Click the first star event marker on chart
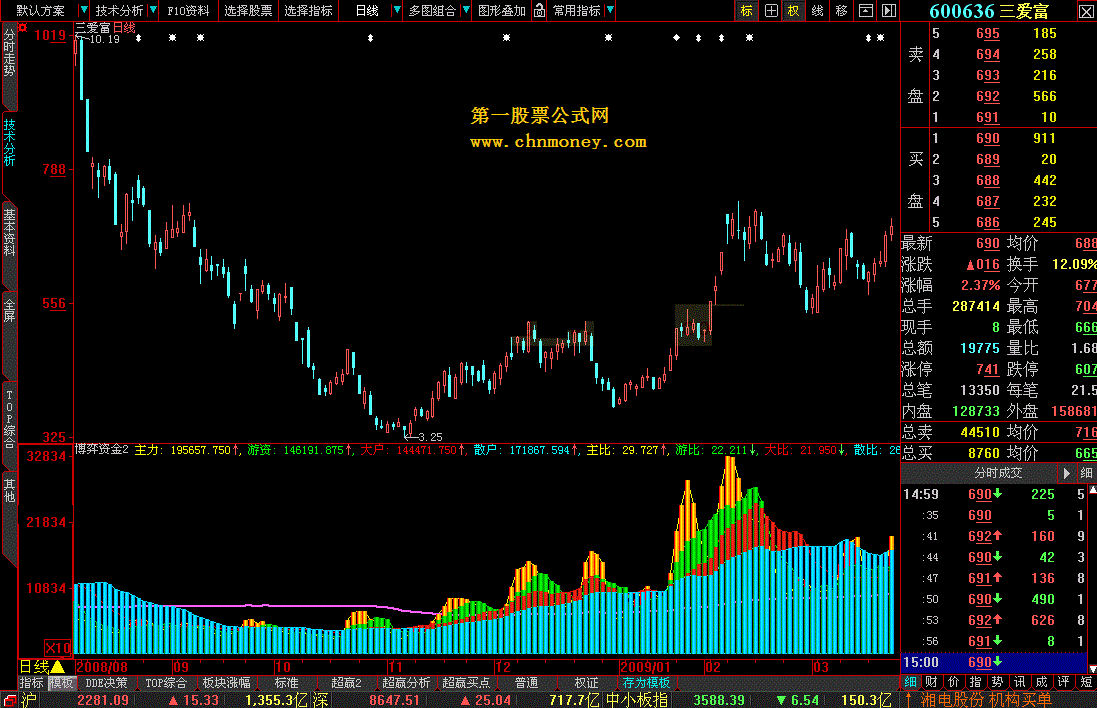The height and width of the screenshot is (708, 1097). tap(172, 37)
